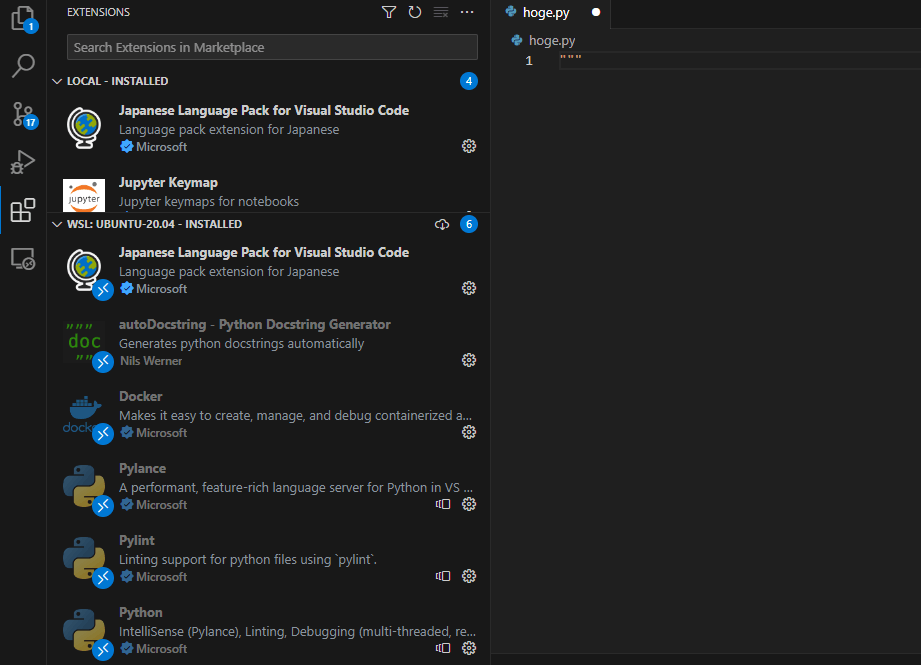Open Pylance extension title
Image resolution: width=921 pixels, height=665 pixels.
click(142, 468)
